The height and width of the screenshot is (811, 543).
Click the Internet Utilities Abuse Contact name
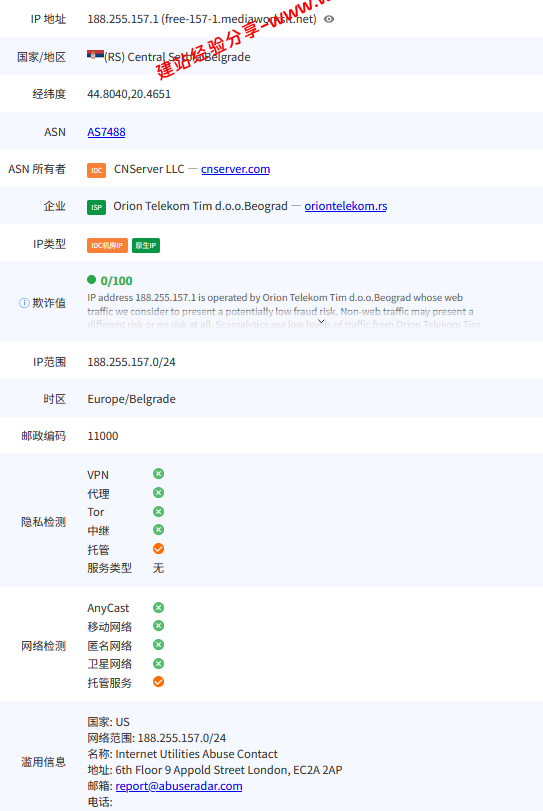[196, 754]
